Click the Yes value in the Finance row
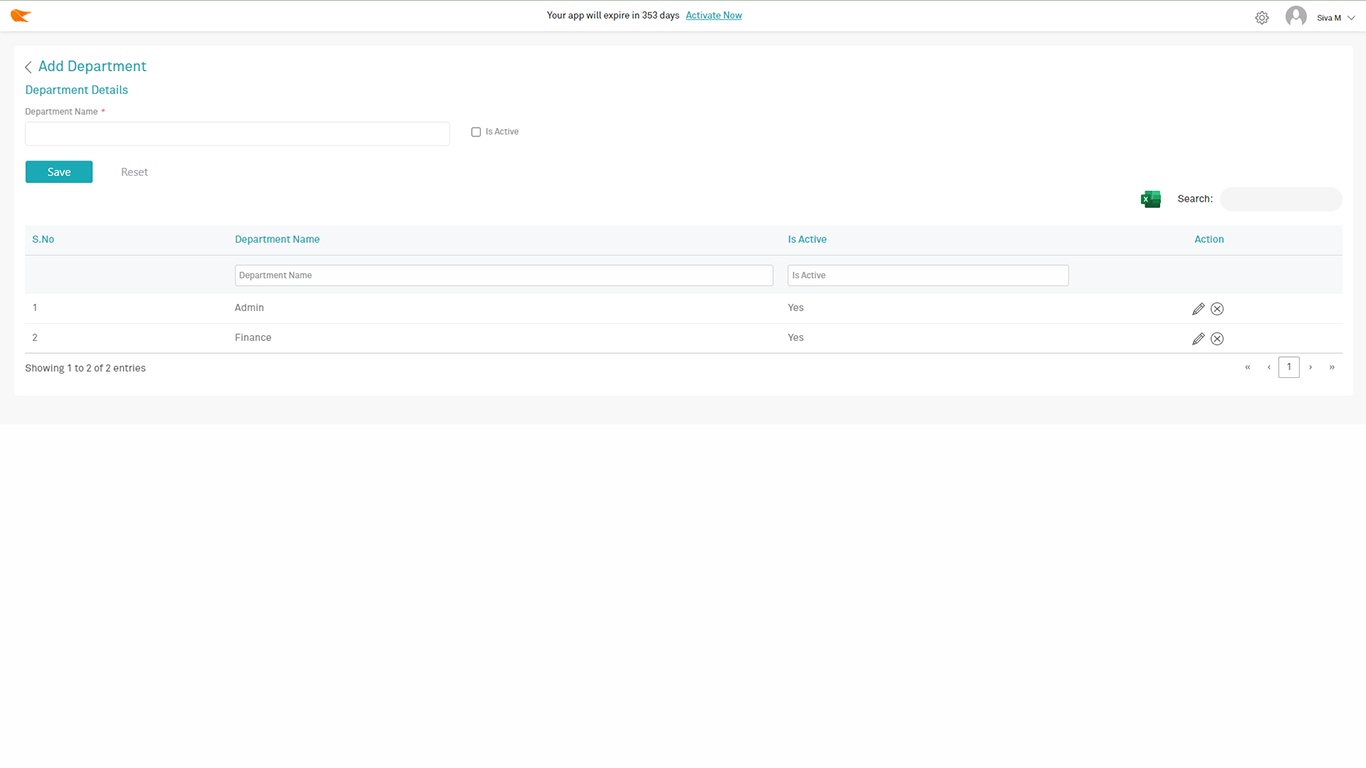Viewport: 1366px width, 768px height. 796,338
